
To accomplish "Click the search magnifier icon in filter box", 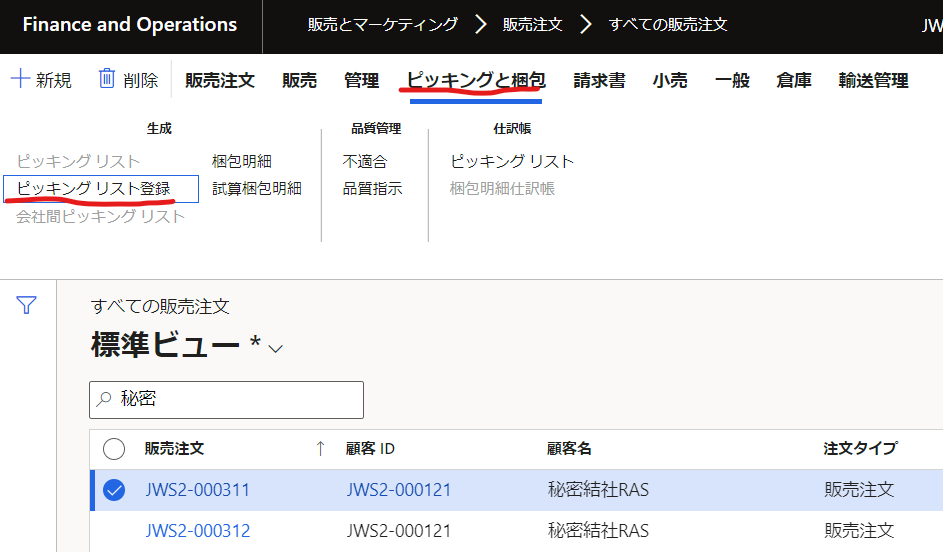I will coord(104,399).
